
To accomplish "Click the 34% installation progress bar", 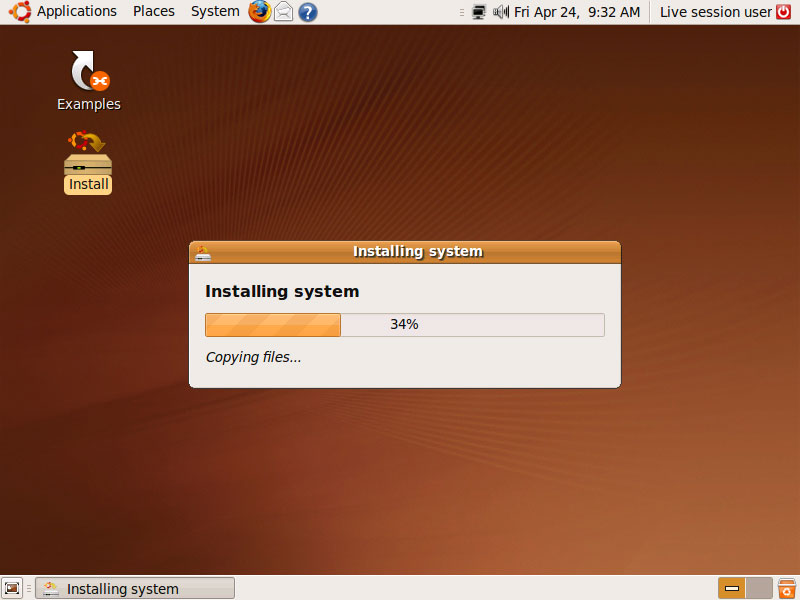I will [x=404, y=325].
